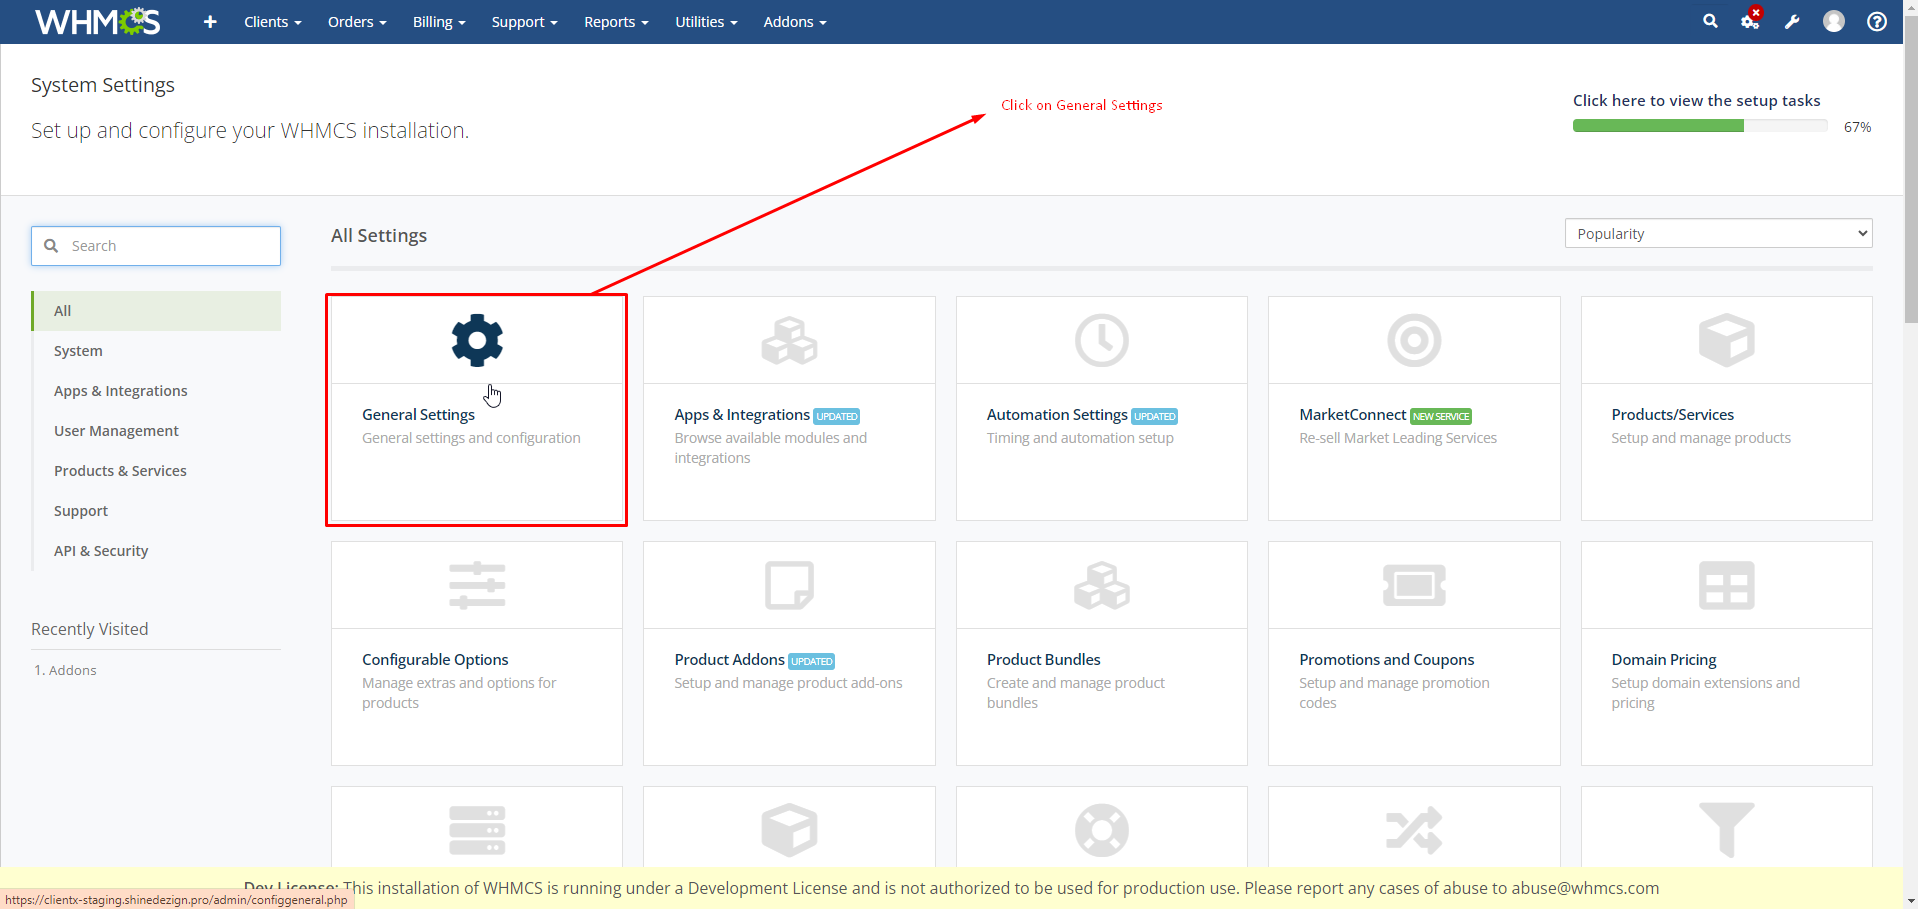Click into the settings Search field
The height and width of the screenshot is (909, 1918).
click(170, 246)
